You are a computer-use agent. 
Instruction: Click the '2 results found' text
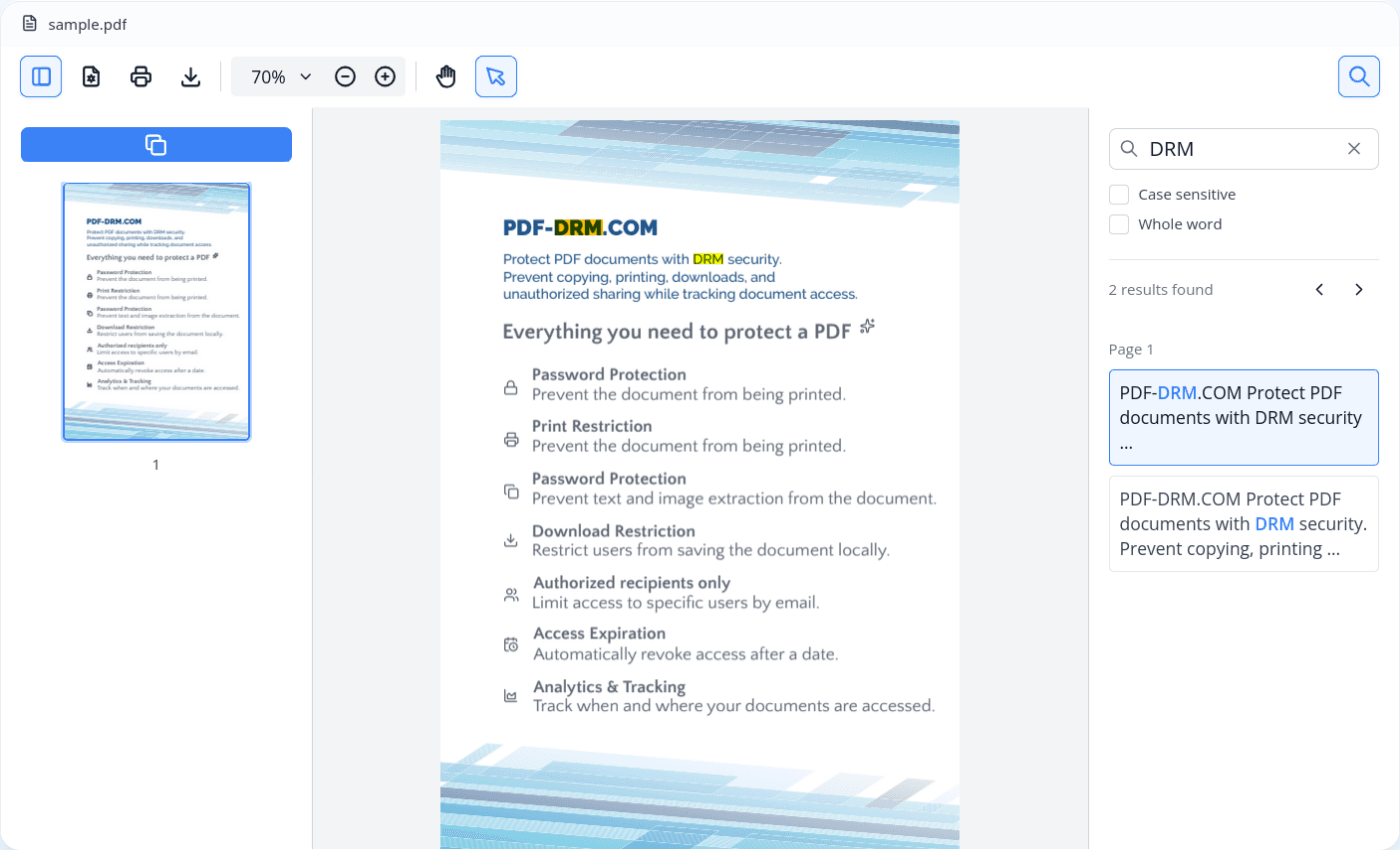click(1160, 290)
